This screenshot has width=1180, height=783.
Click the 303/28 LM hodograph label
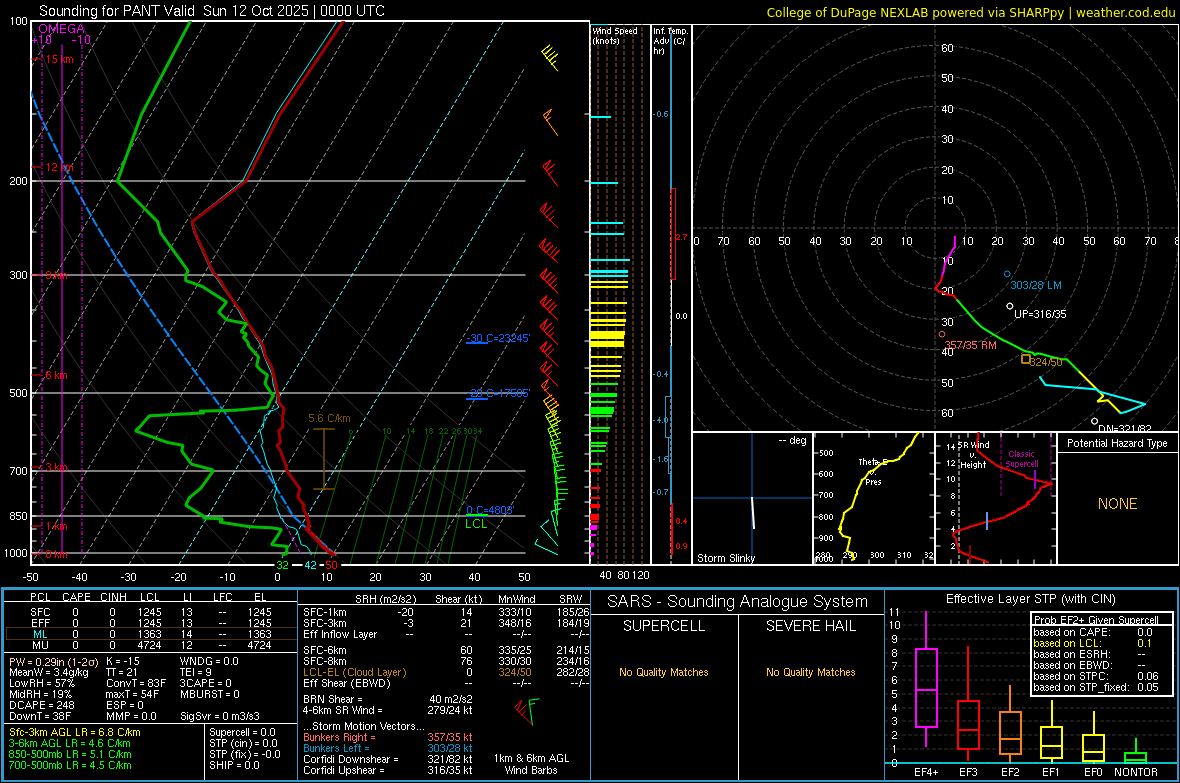click(1036, 285)
